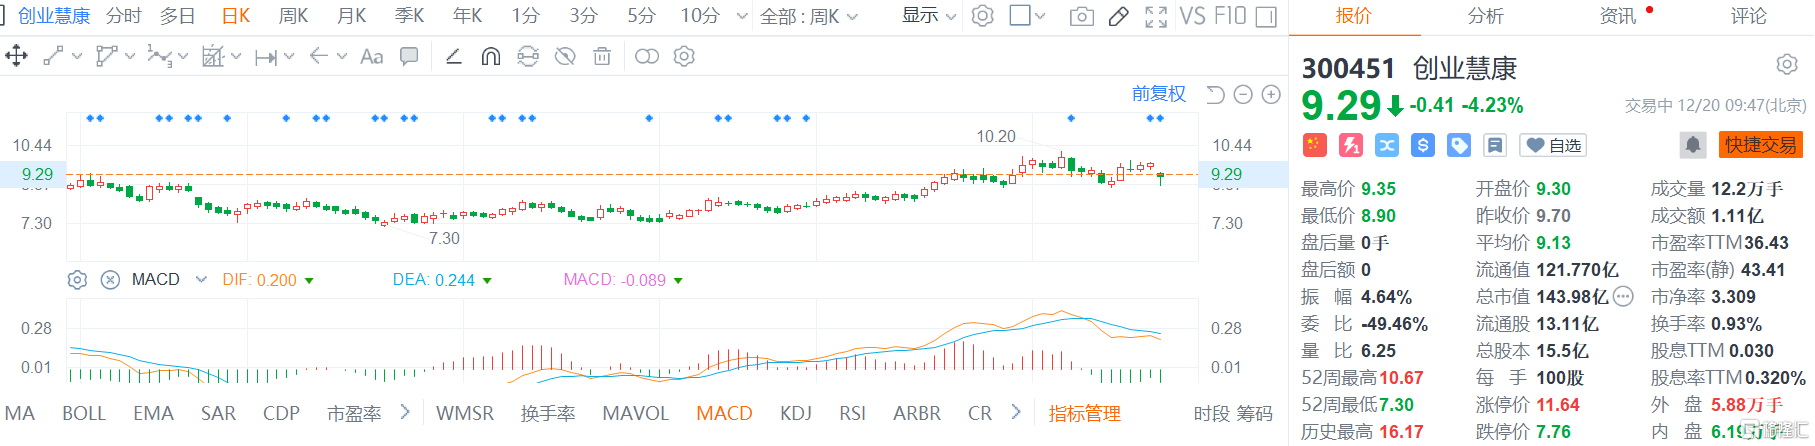1815x446 pixels.
Task: Click the red lightning Level badge icon
Action: pos(1351,145)
